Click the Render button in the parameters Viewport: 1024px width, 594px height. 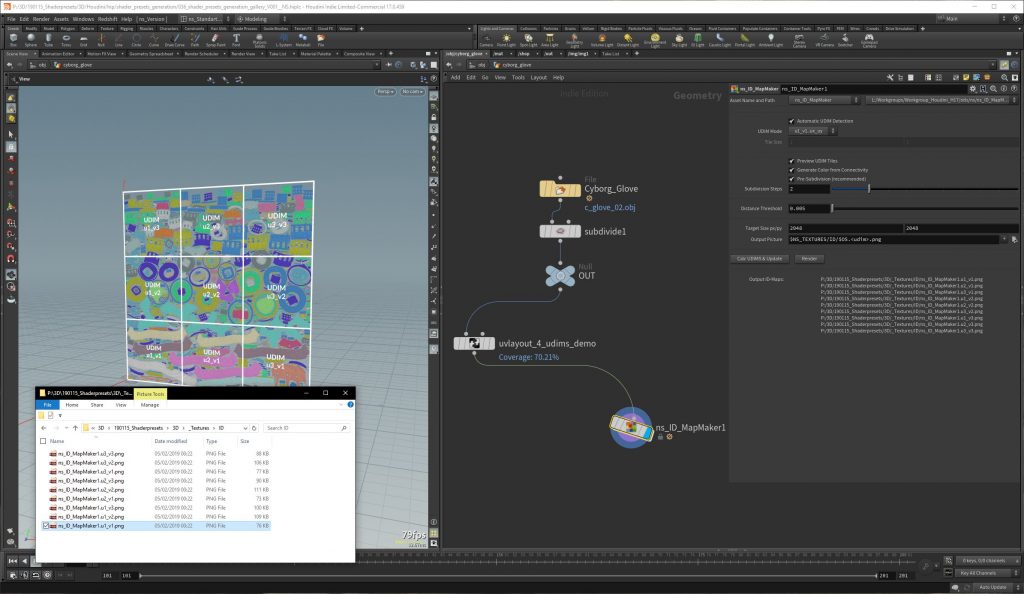click(809, 259)
